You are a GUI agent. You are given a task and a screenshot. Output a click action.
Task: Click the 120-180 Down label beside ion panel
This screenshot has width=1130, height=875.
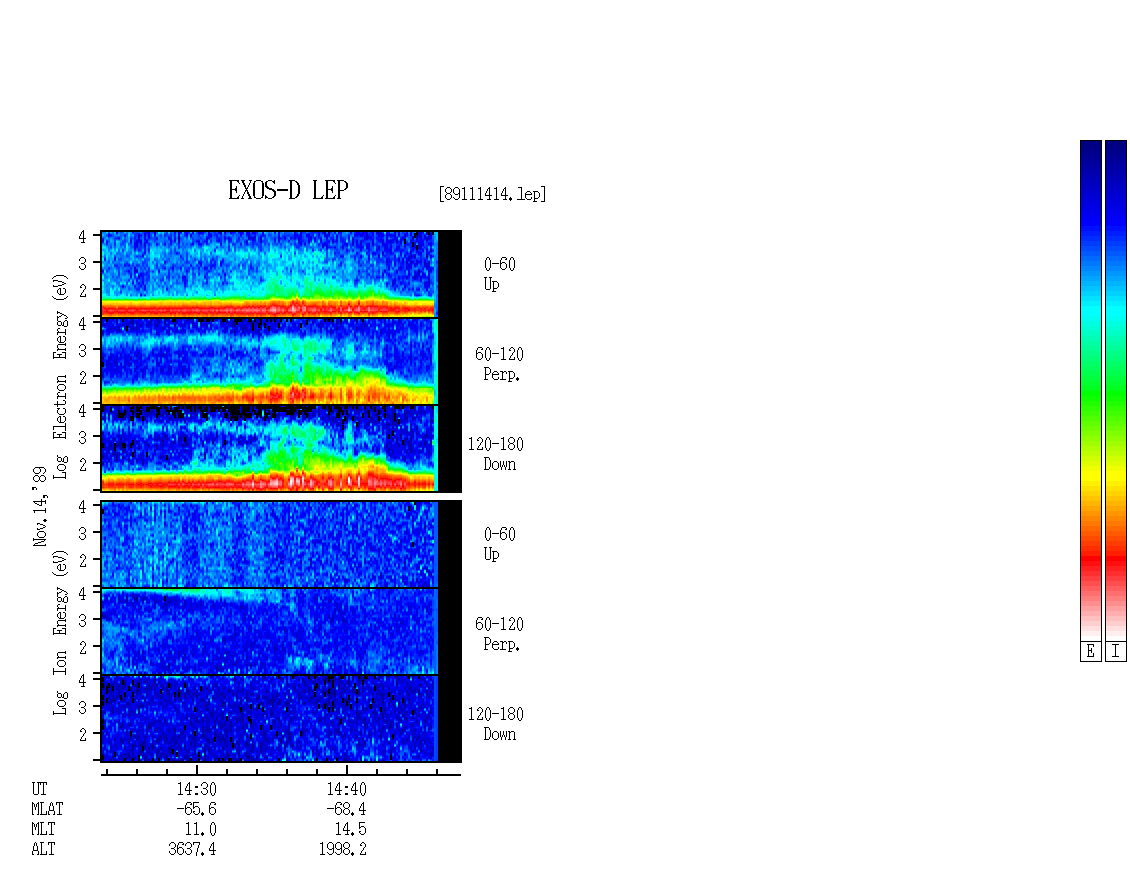(496, 724)
